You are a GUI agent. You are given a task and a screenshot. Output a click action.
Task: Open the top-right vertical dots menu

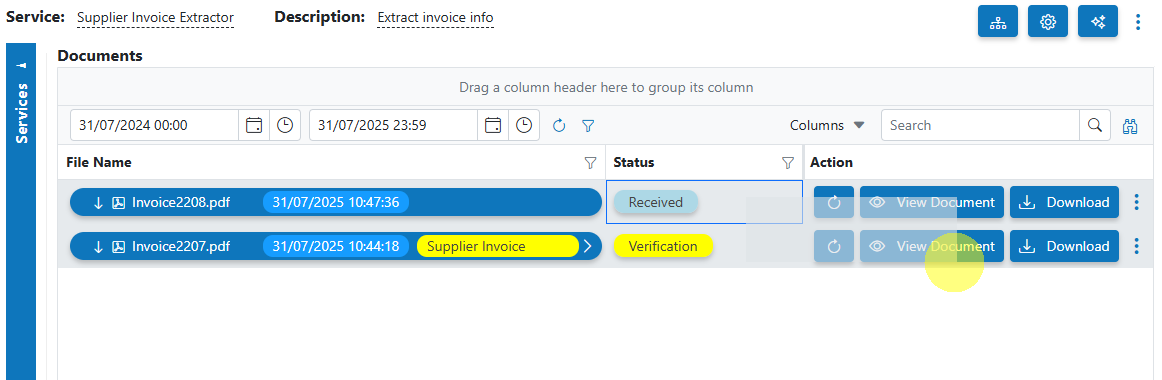[1138, 21]
